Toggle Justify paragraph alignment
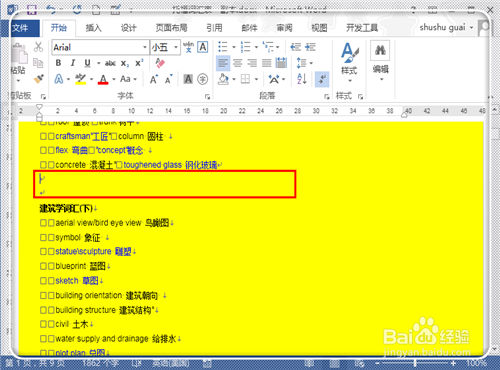The height and width of the screenshot is (370, 500). tap(267, 63)
